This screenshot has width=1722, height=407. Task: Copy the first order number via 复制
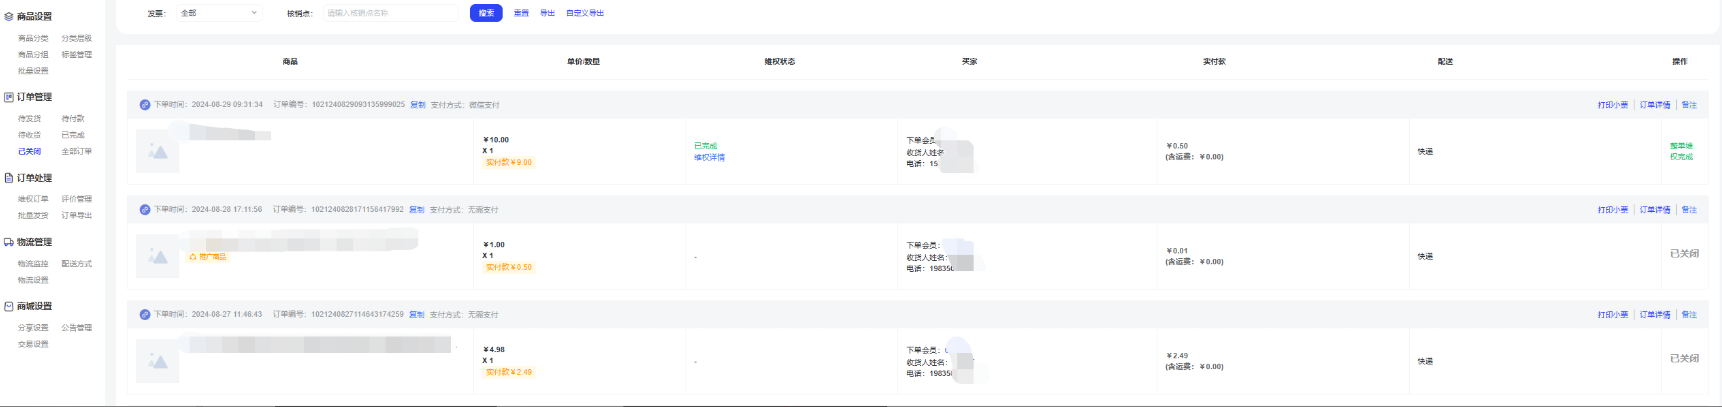point(418,105)
